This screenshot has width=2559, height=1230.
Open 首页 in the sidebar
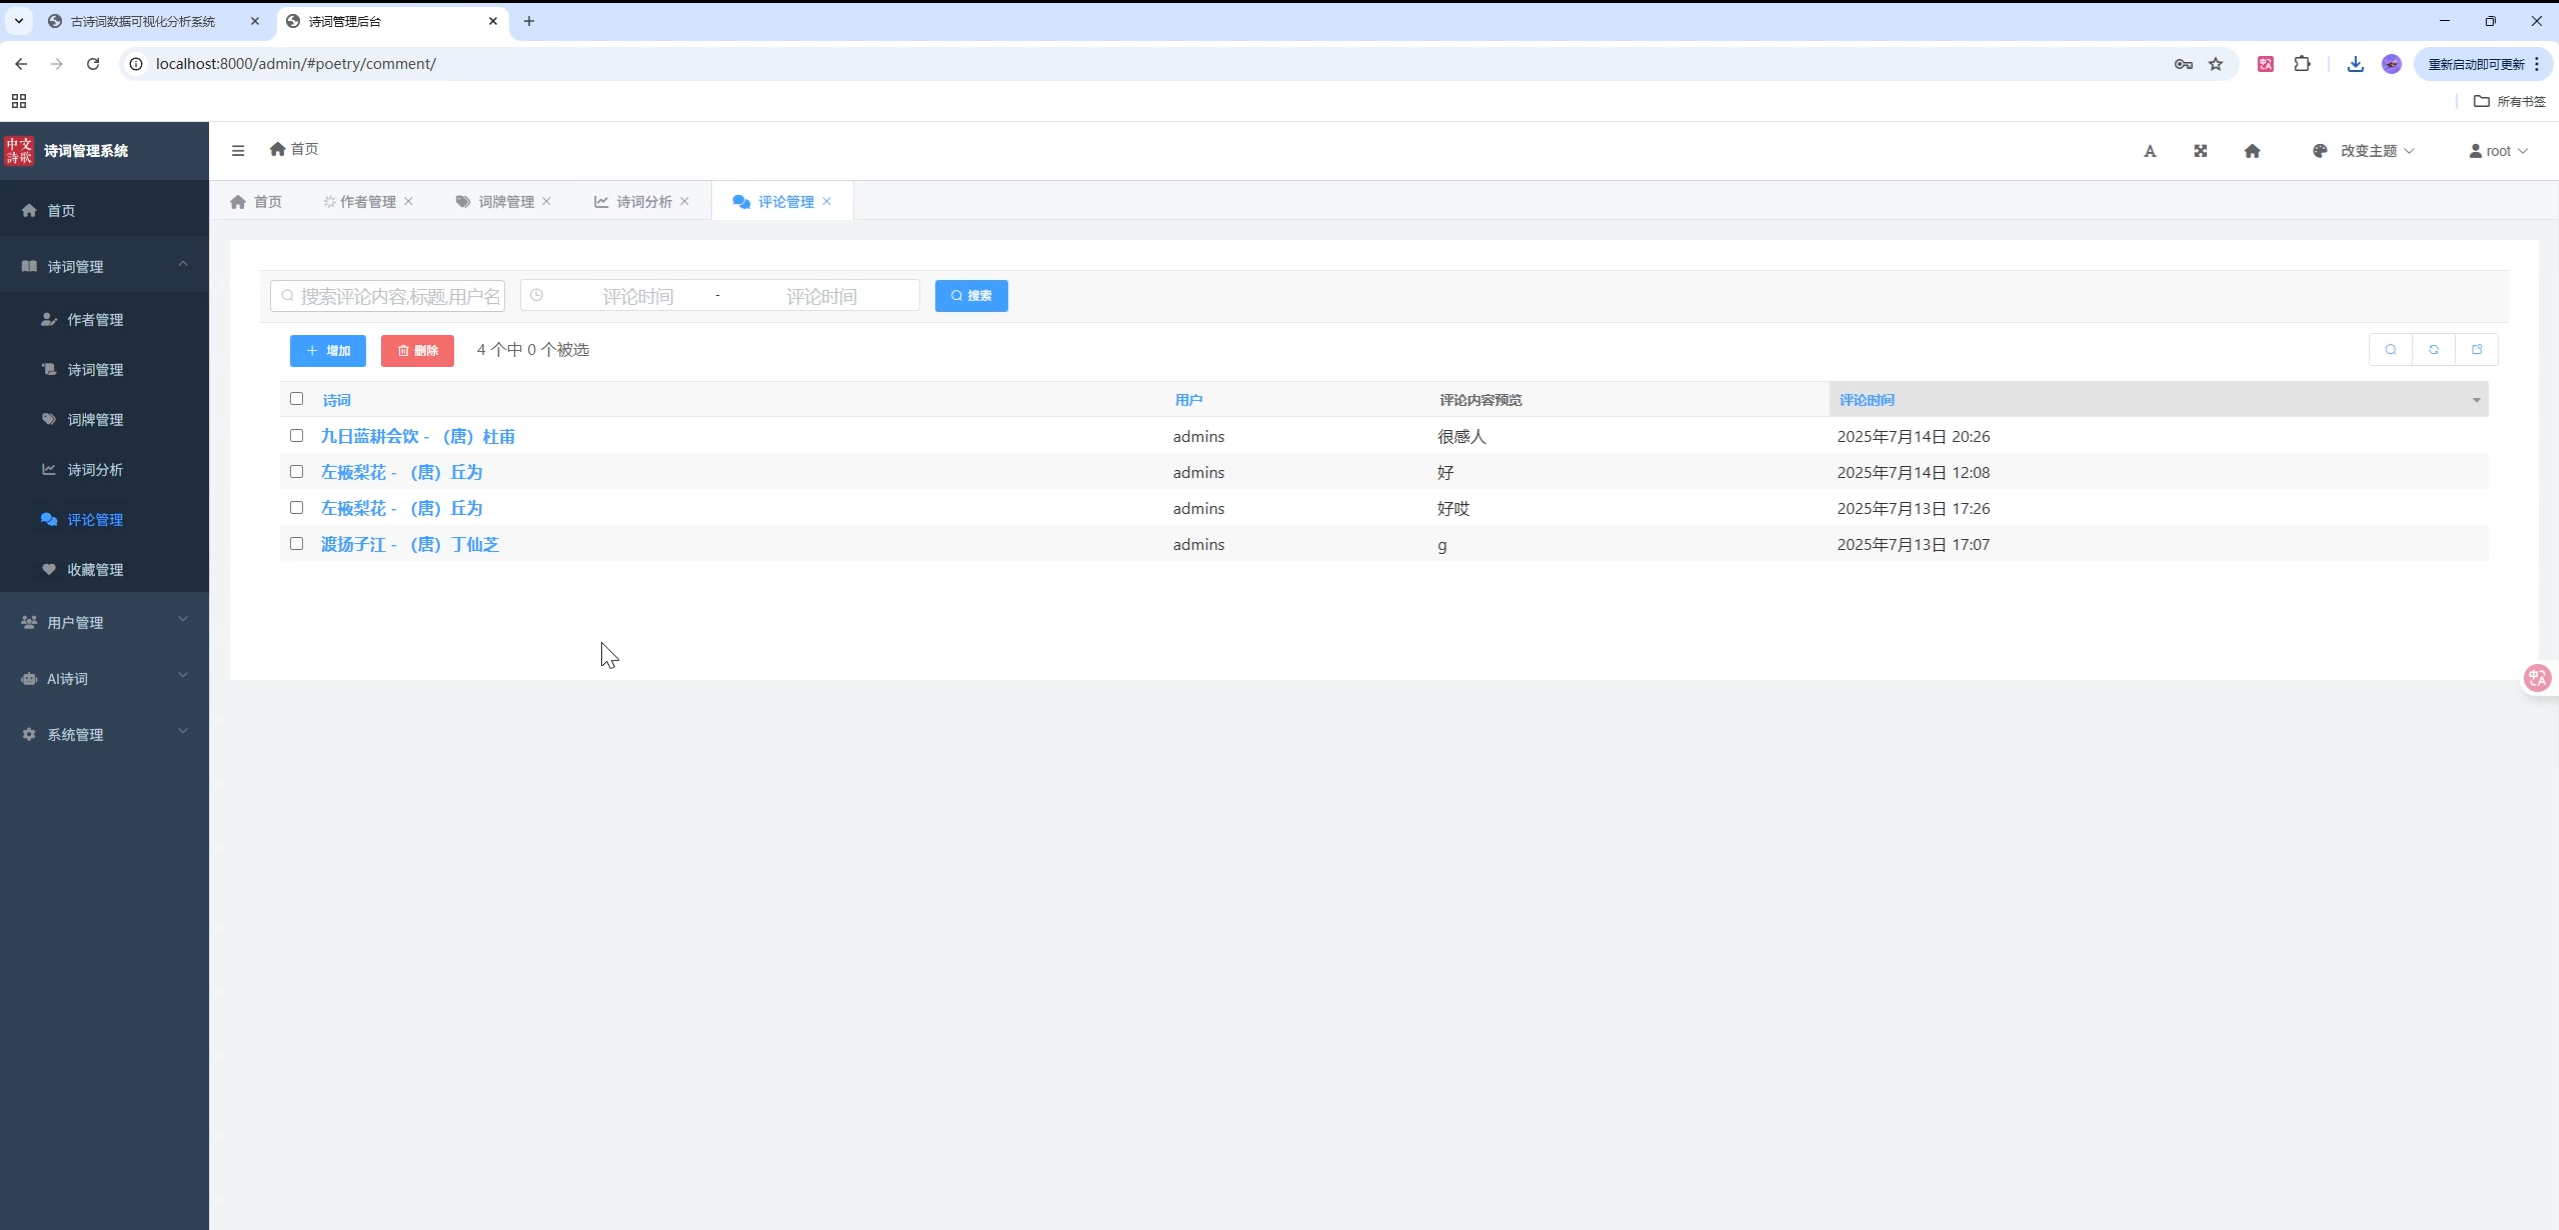pos(104,210)
